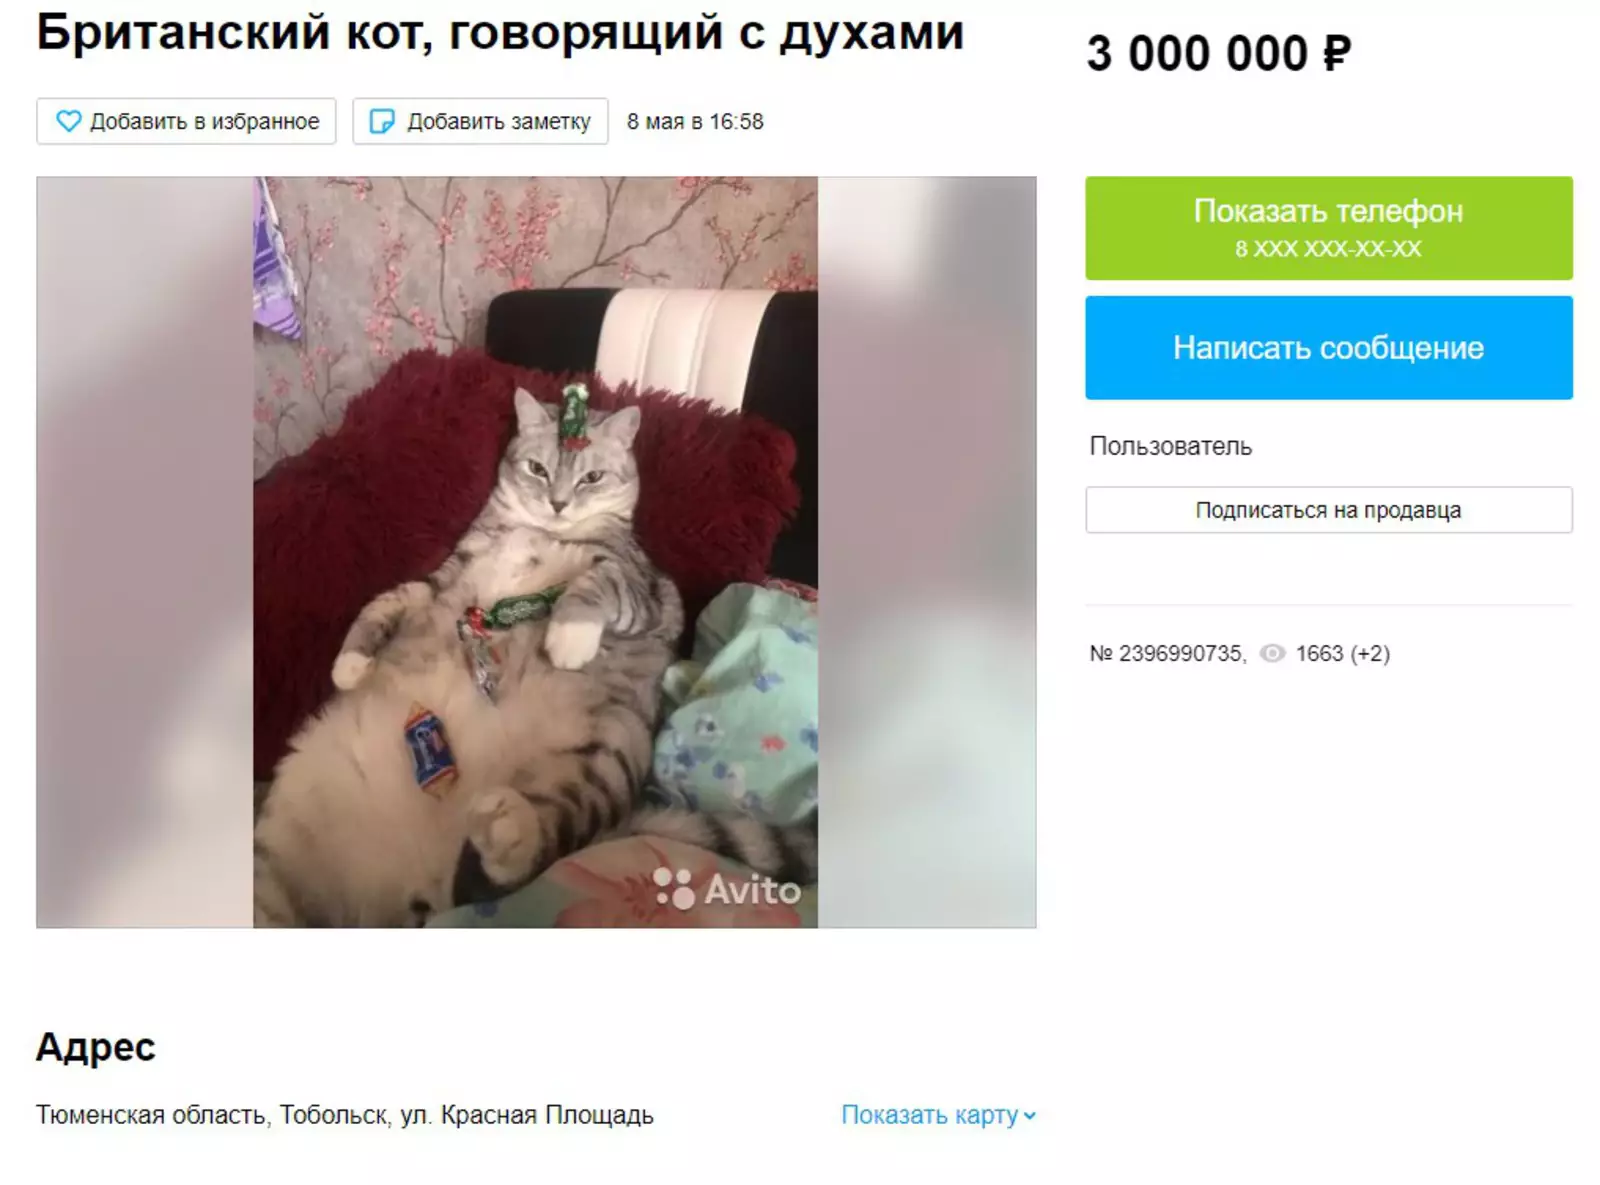Click the heart icon for favorites
This screenshot has height=1185, width=1600.
68,121
